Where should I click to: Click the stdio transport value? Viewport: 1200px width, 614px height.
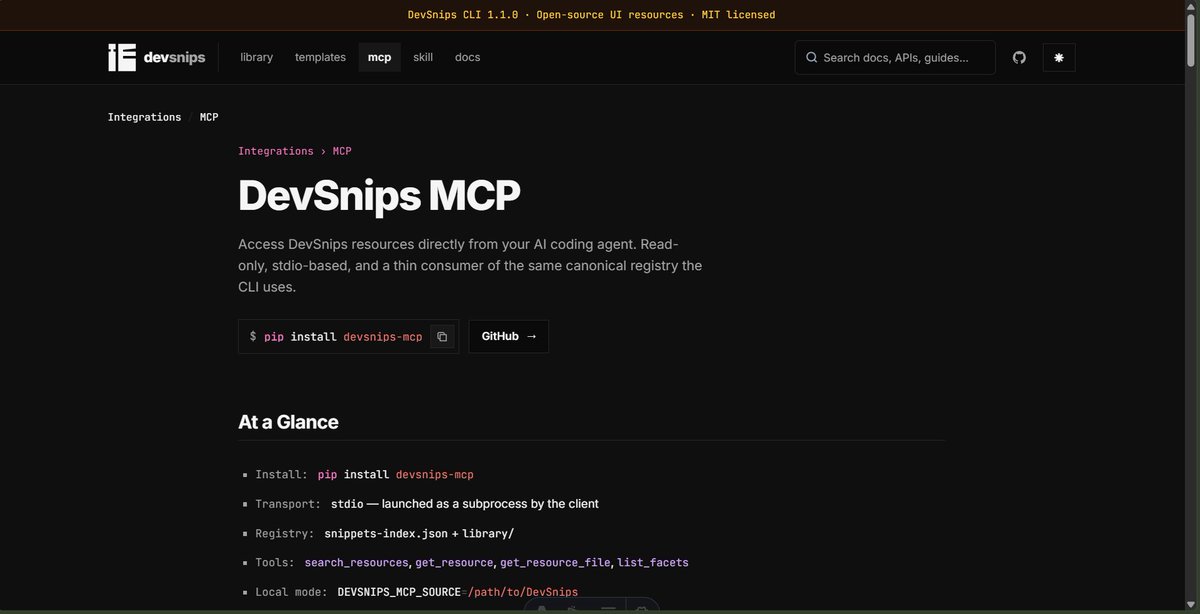coord(347,504)
